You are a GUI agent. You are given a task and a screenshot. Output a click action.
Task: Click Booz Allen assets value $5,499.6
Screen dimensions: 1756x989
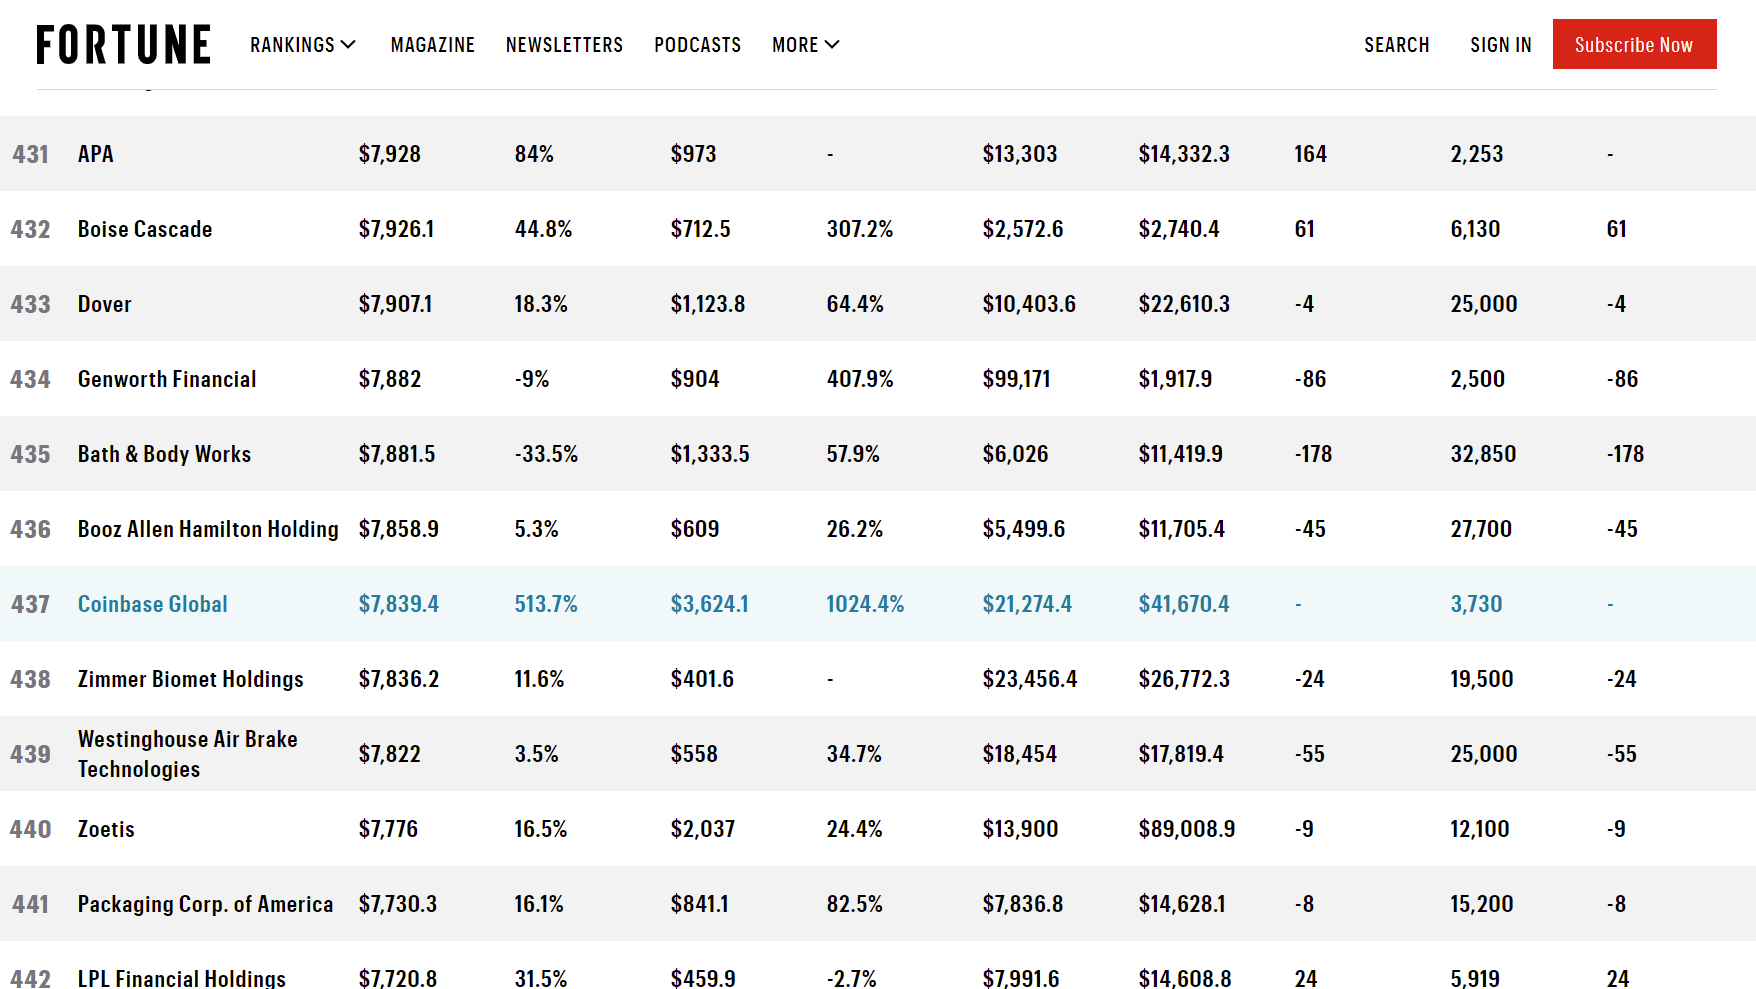click(x=1024, y=529)
